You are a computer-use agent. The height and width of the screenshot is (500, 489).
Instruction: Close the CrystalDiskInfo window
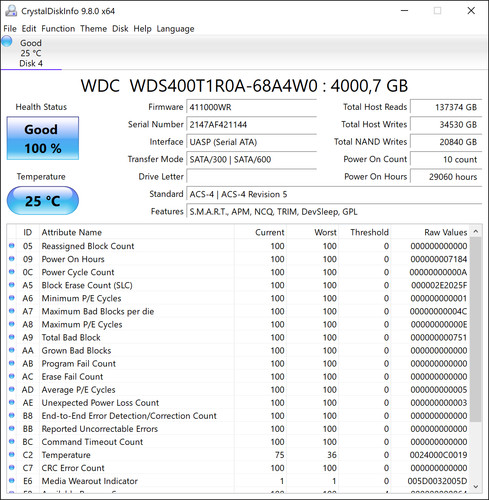click(x=471, y=11)
